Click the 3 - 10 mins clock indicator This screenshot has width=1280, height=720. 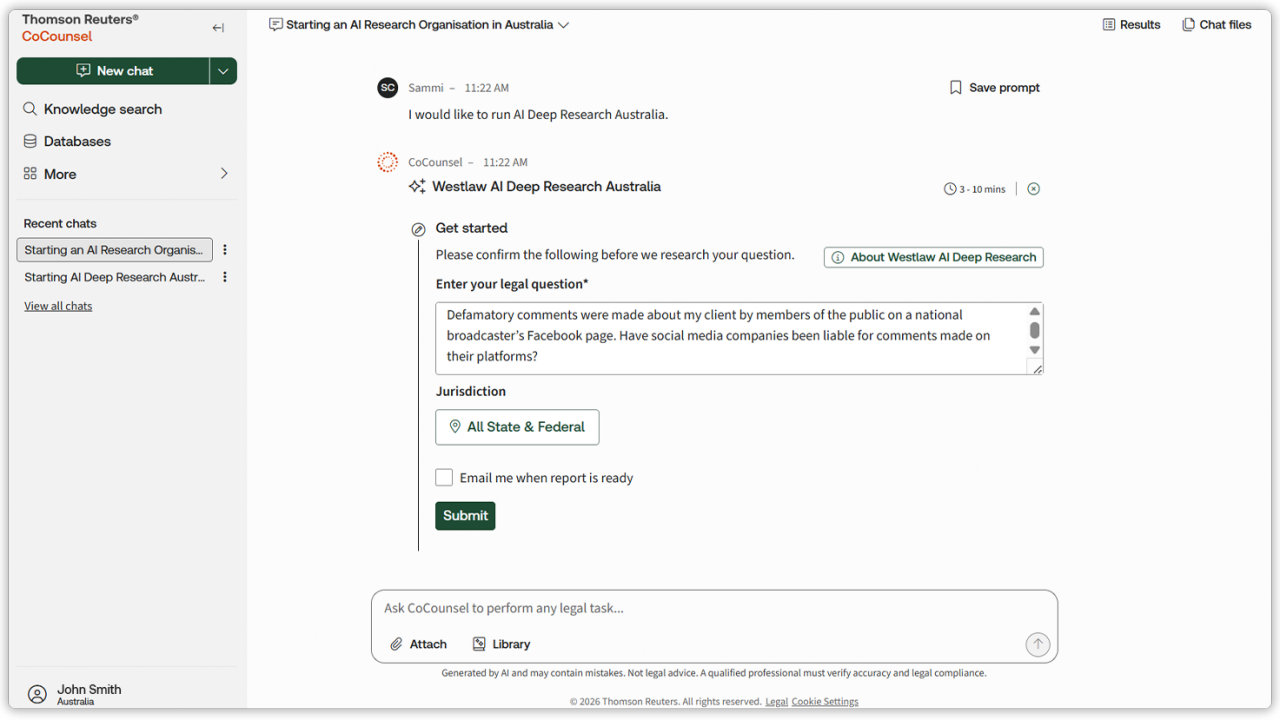(x=974, y=189)
